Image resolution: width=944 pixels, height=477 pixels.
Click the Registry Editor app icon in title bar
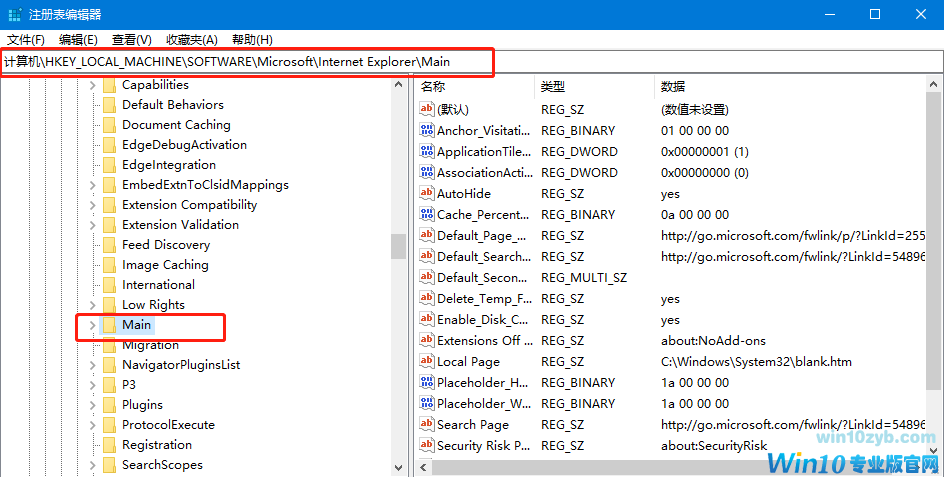14,14
